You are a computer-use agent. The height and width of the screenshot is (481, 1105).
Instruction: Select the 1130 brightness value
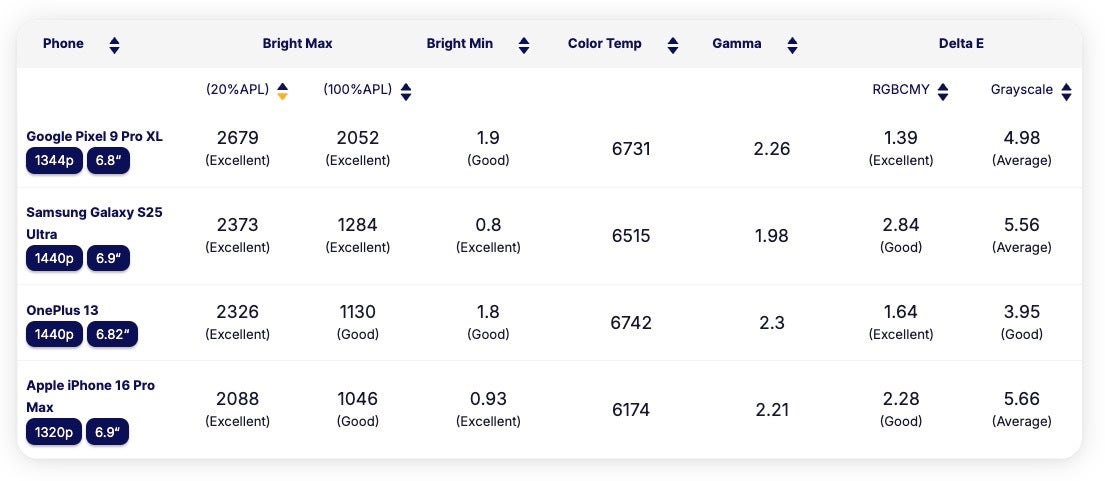(x=357, y=312)
